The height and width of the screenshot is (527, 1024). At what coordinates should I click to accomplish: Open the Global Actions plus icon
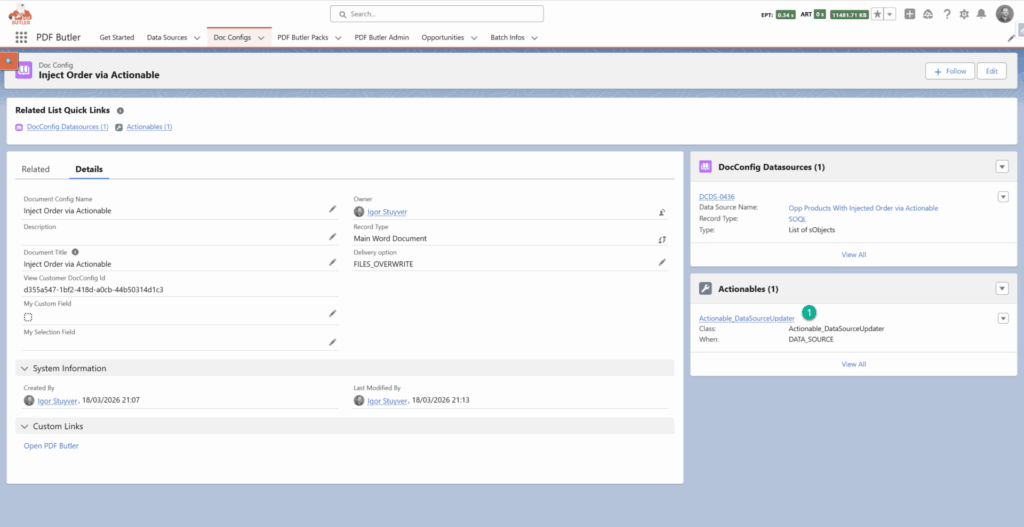[x=910, y=14]
